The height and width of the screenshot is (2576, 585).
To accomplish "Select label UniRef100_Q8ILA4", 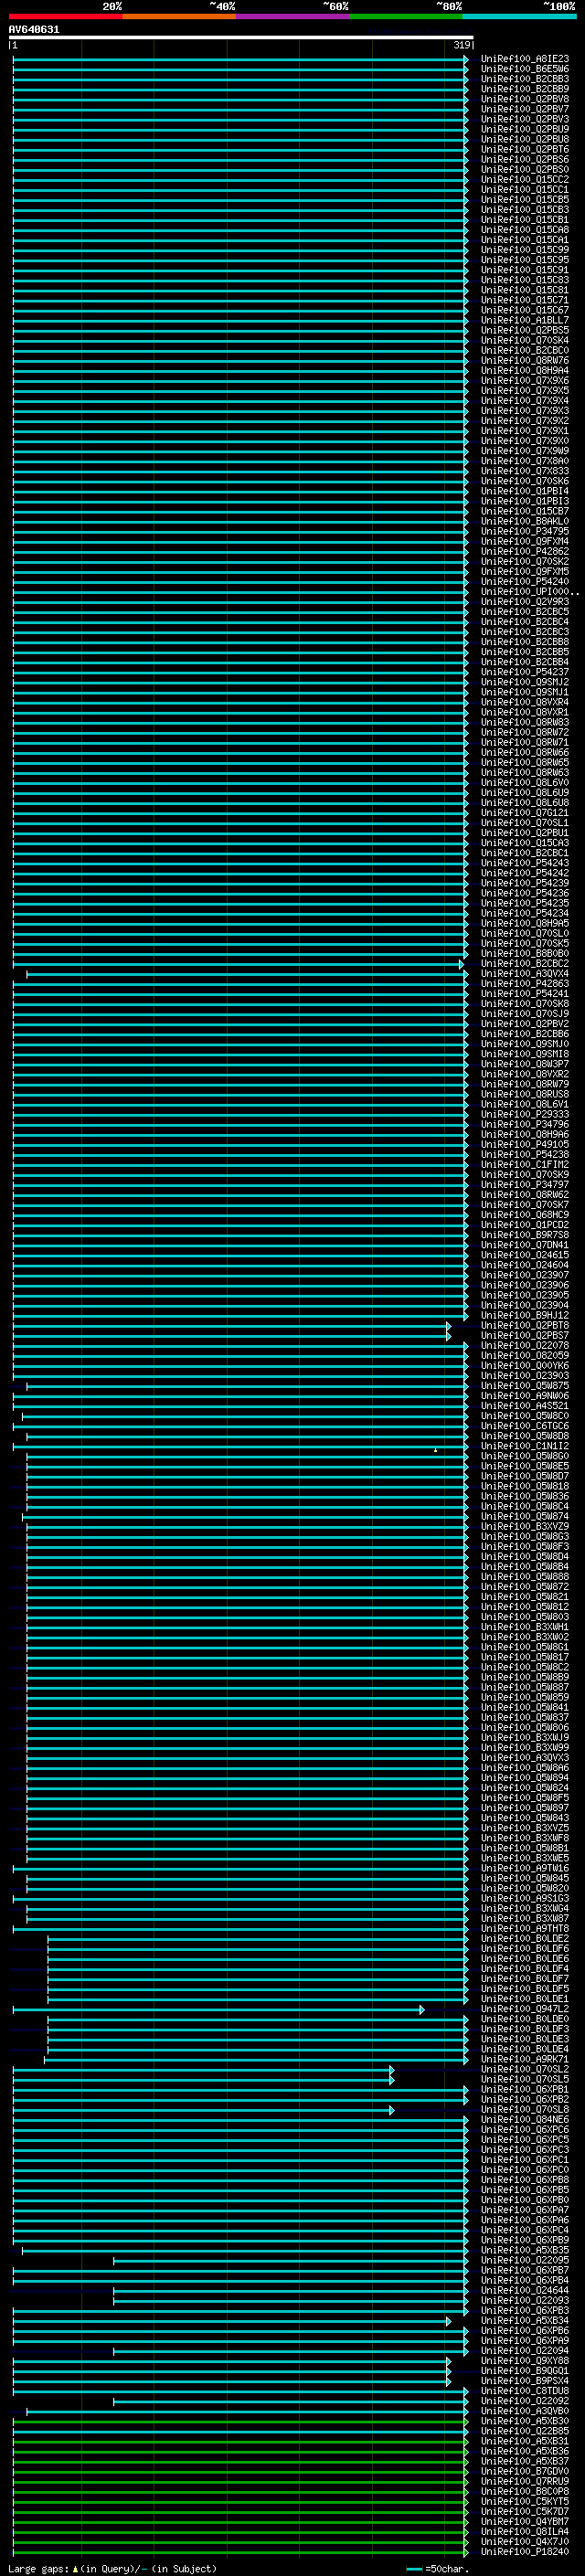I will pos(524,2532).
